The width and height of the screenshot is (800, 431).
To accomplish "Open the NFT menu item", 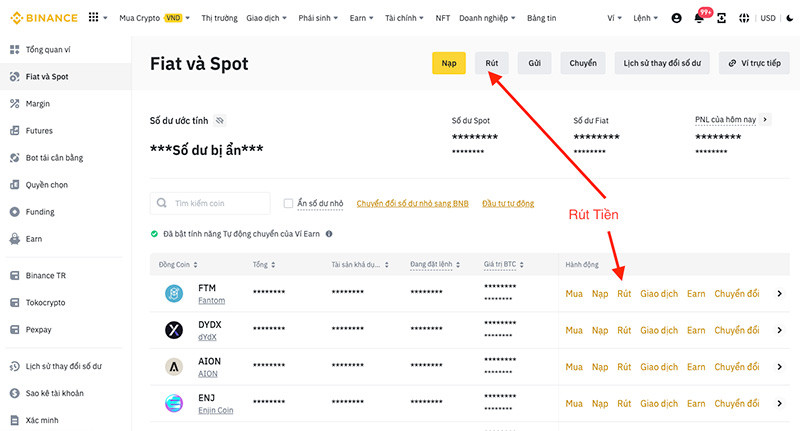I will (442, 18).
